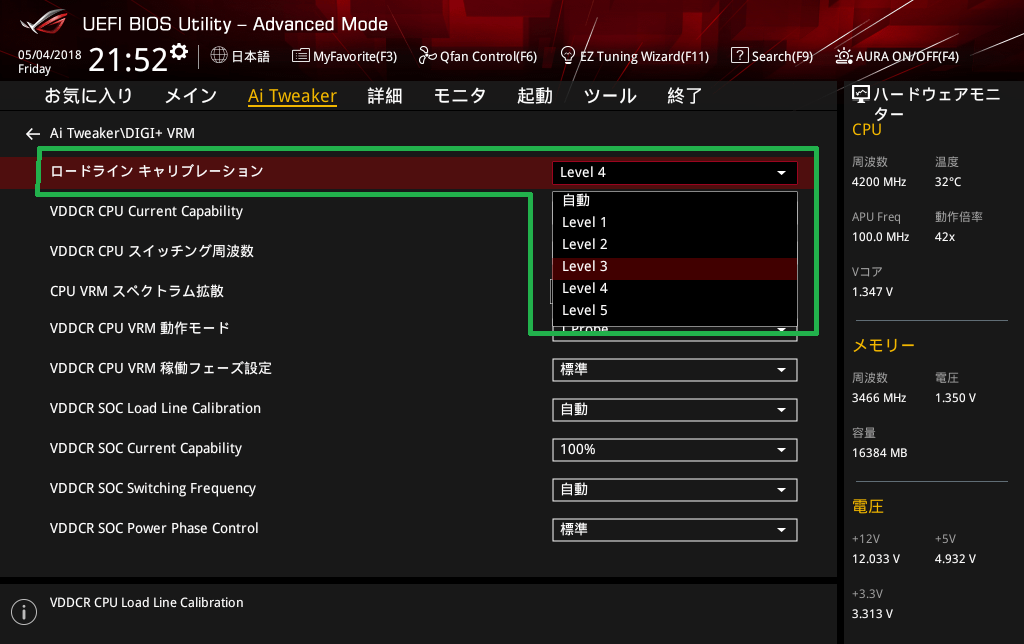Click Vコア 1.347 V value
The image size is (1024, 644).
(872, 292)
